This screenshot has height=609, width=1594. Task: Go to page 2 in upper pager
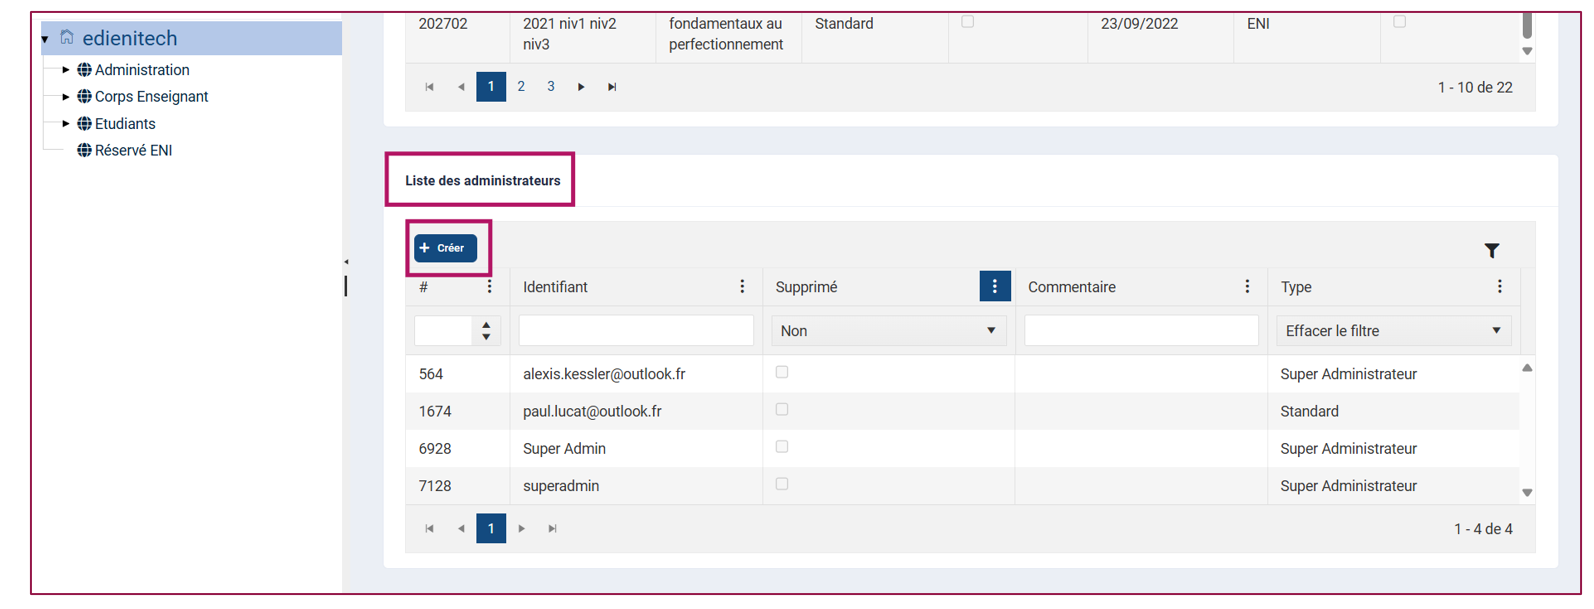click(521, 87)
